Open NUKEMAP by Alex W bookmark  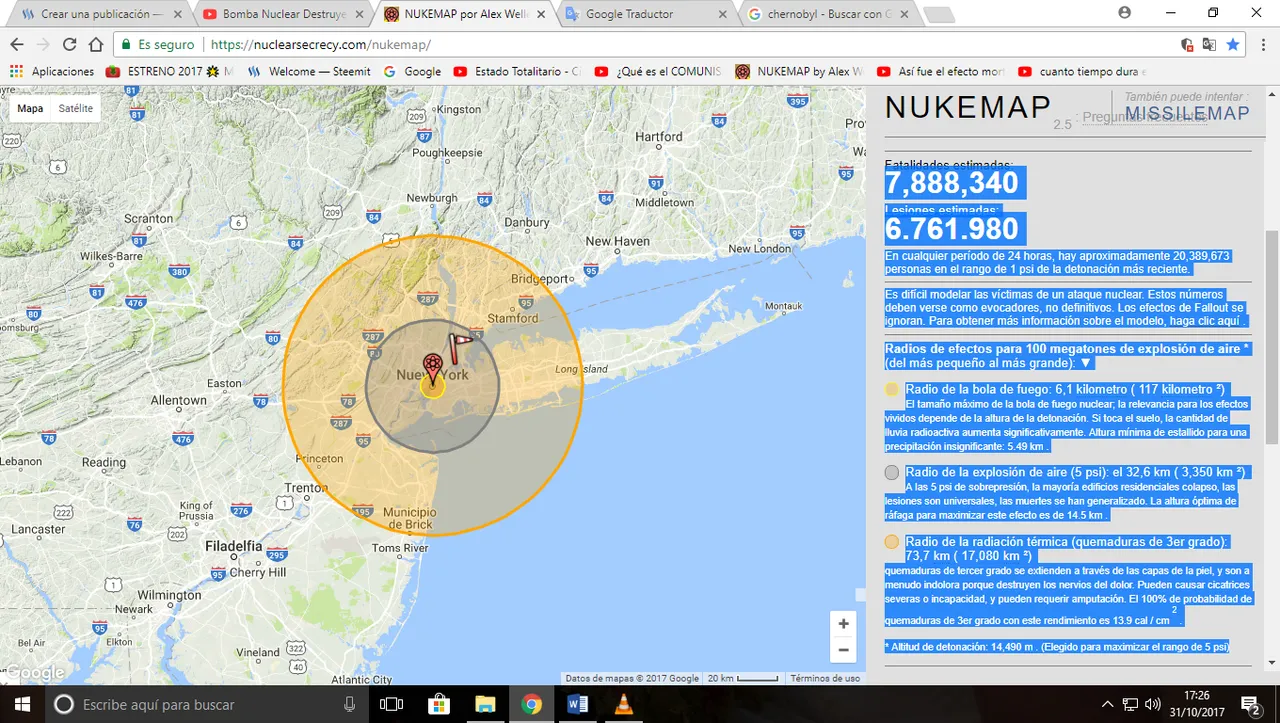(x=799, y=72)
